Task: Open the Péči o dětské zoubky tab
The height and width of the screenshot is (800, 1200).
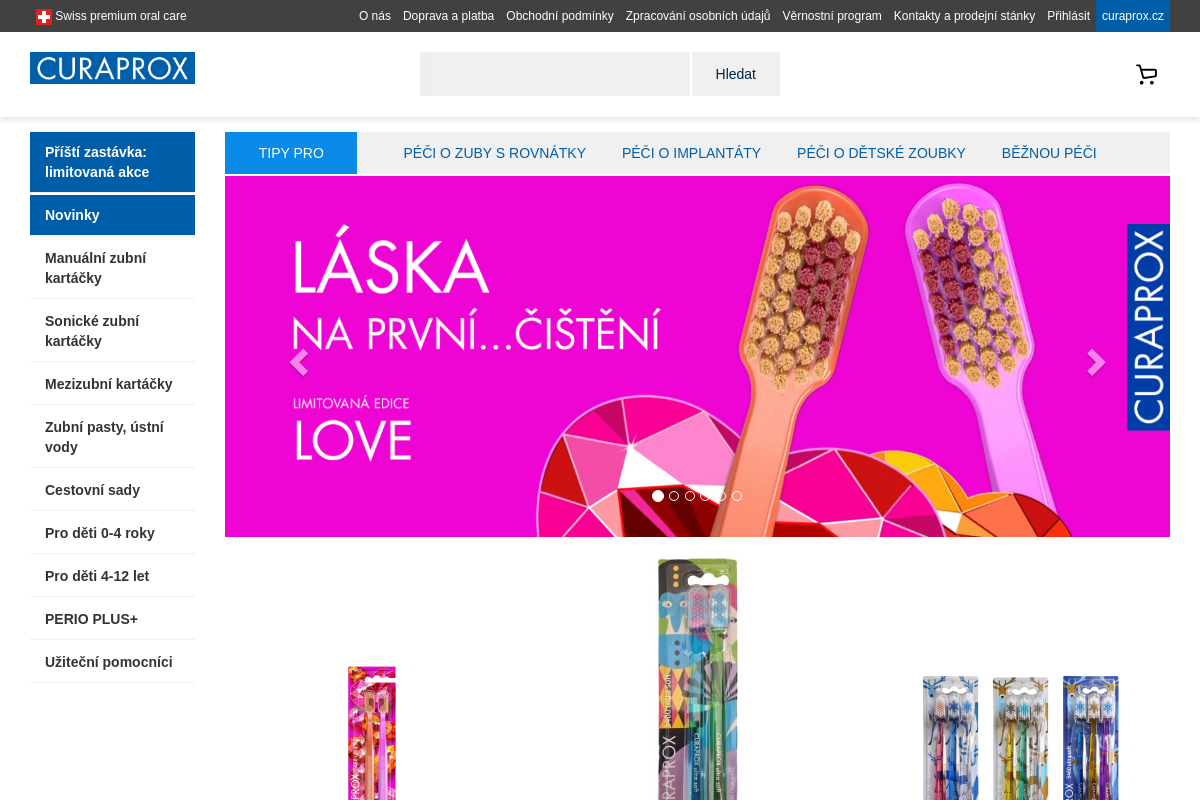Action: click(881, 153)
